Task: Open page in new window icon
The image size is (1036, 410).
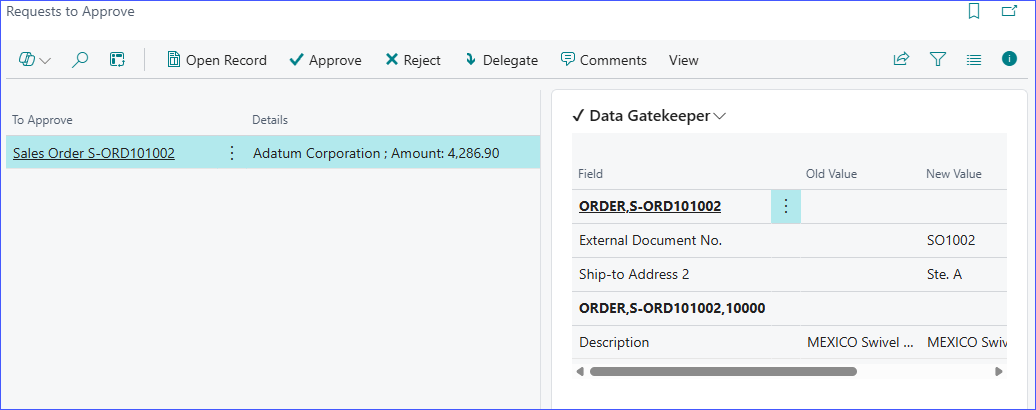Action: [x=1009, y=12]
